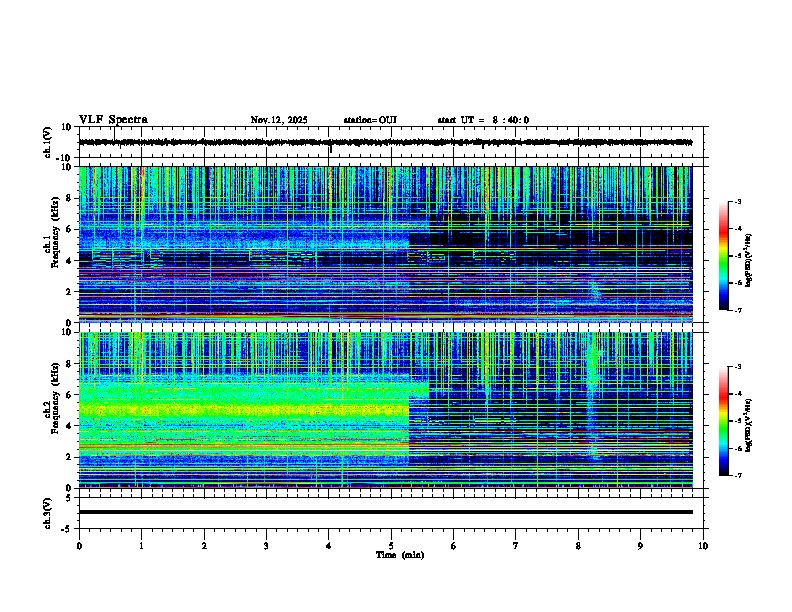Click the date "Nov.12, 2025"
Image resolution: width=792 pixels, height=612 pixels.
pos(279,120)
